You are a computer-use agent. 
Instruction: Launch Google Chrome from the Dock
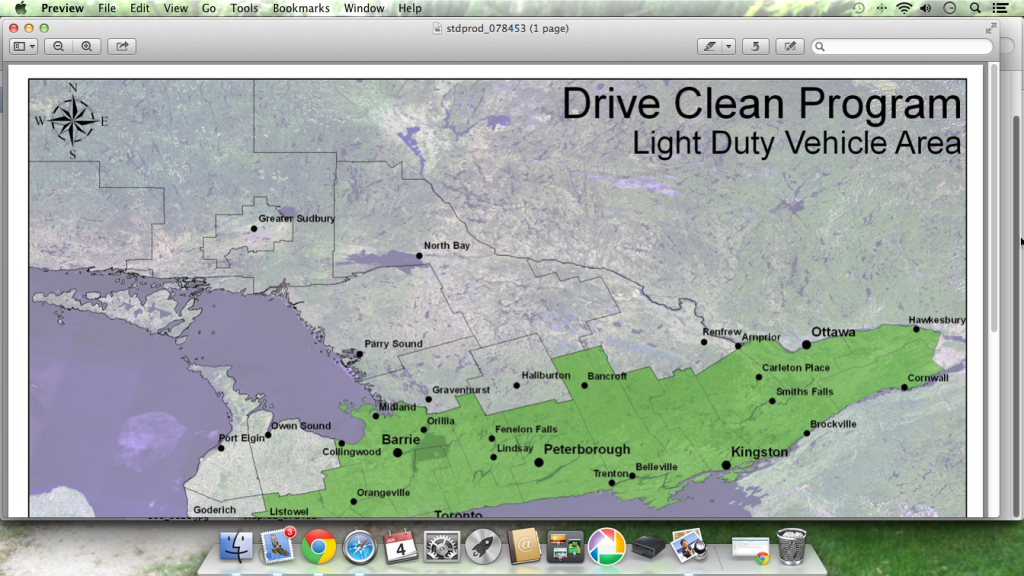click(x=318, y=546)
